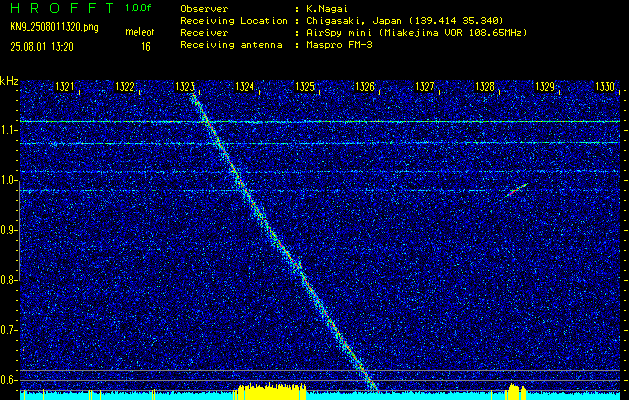Image resolution: width=629 pixels, height=400 pixels.
Task: Click the 0.6 frequency axis label
Action: (x=8, y=380)
